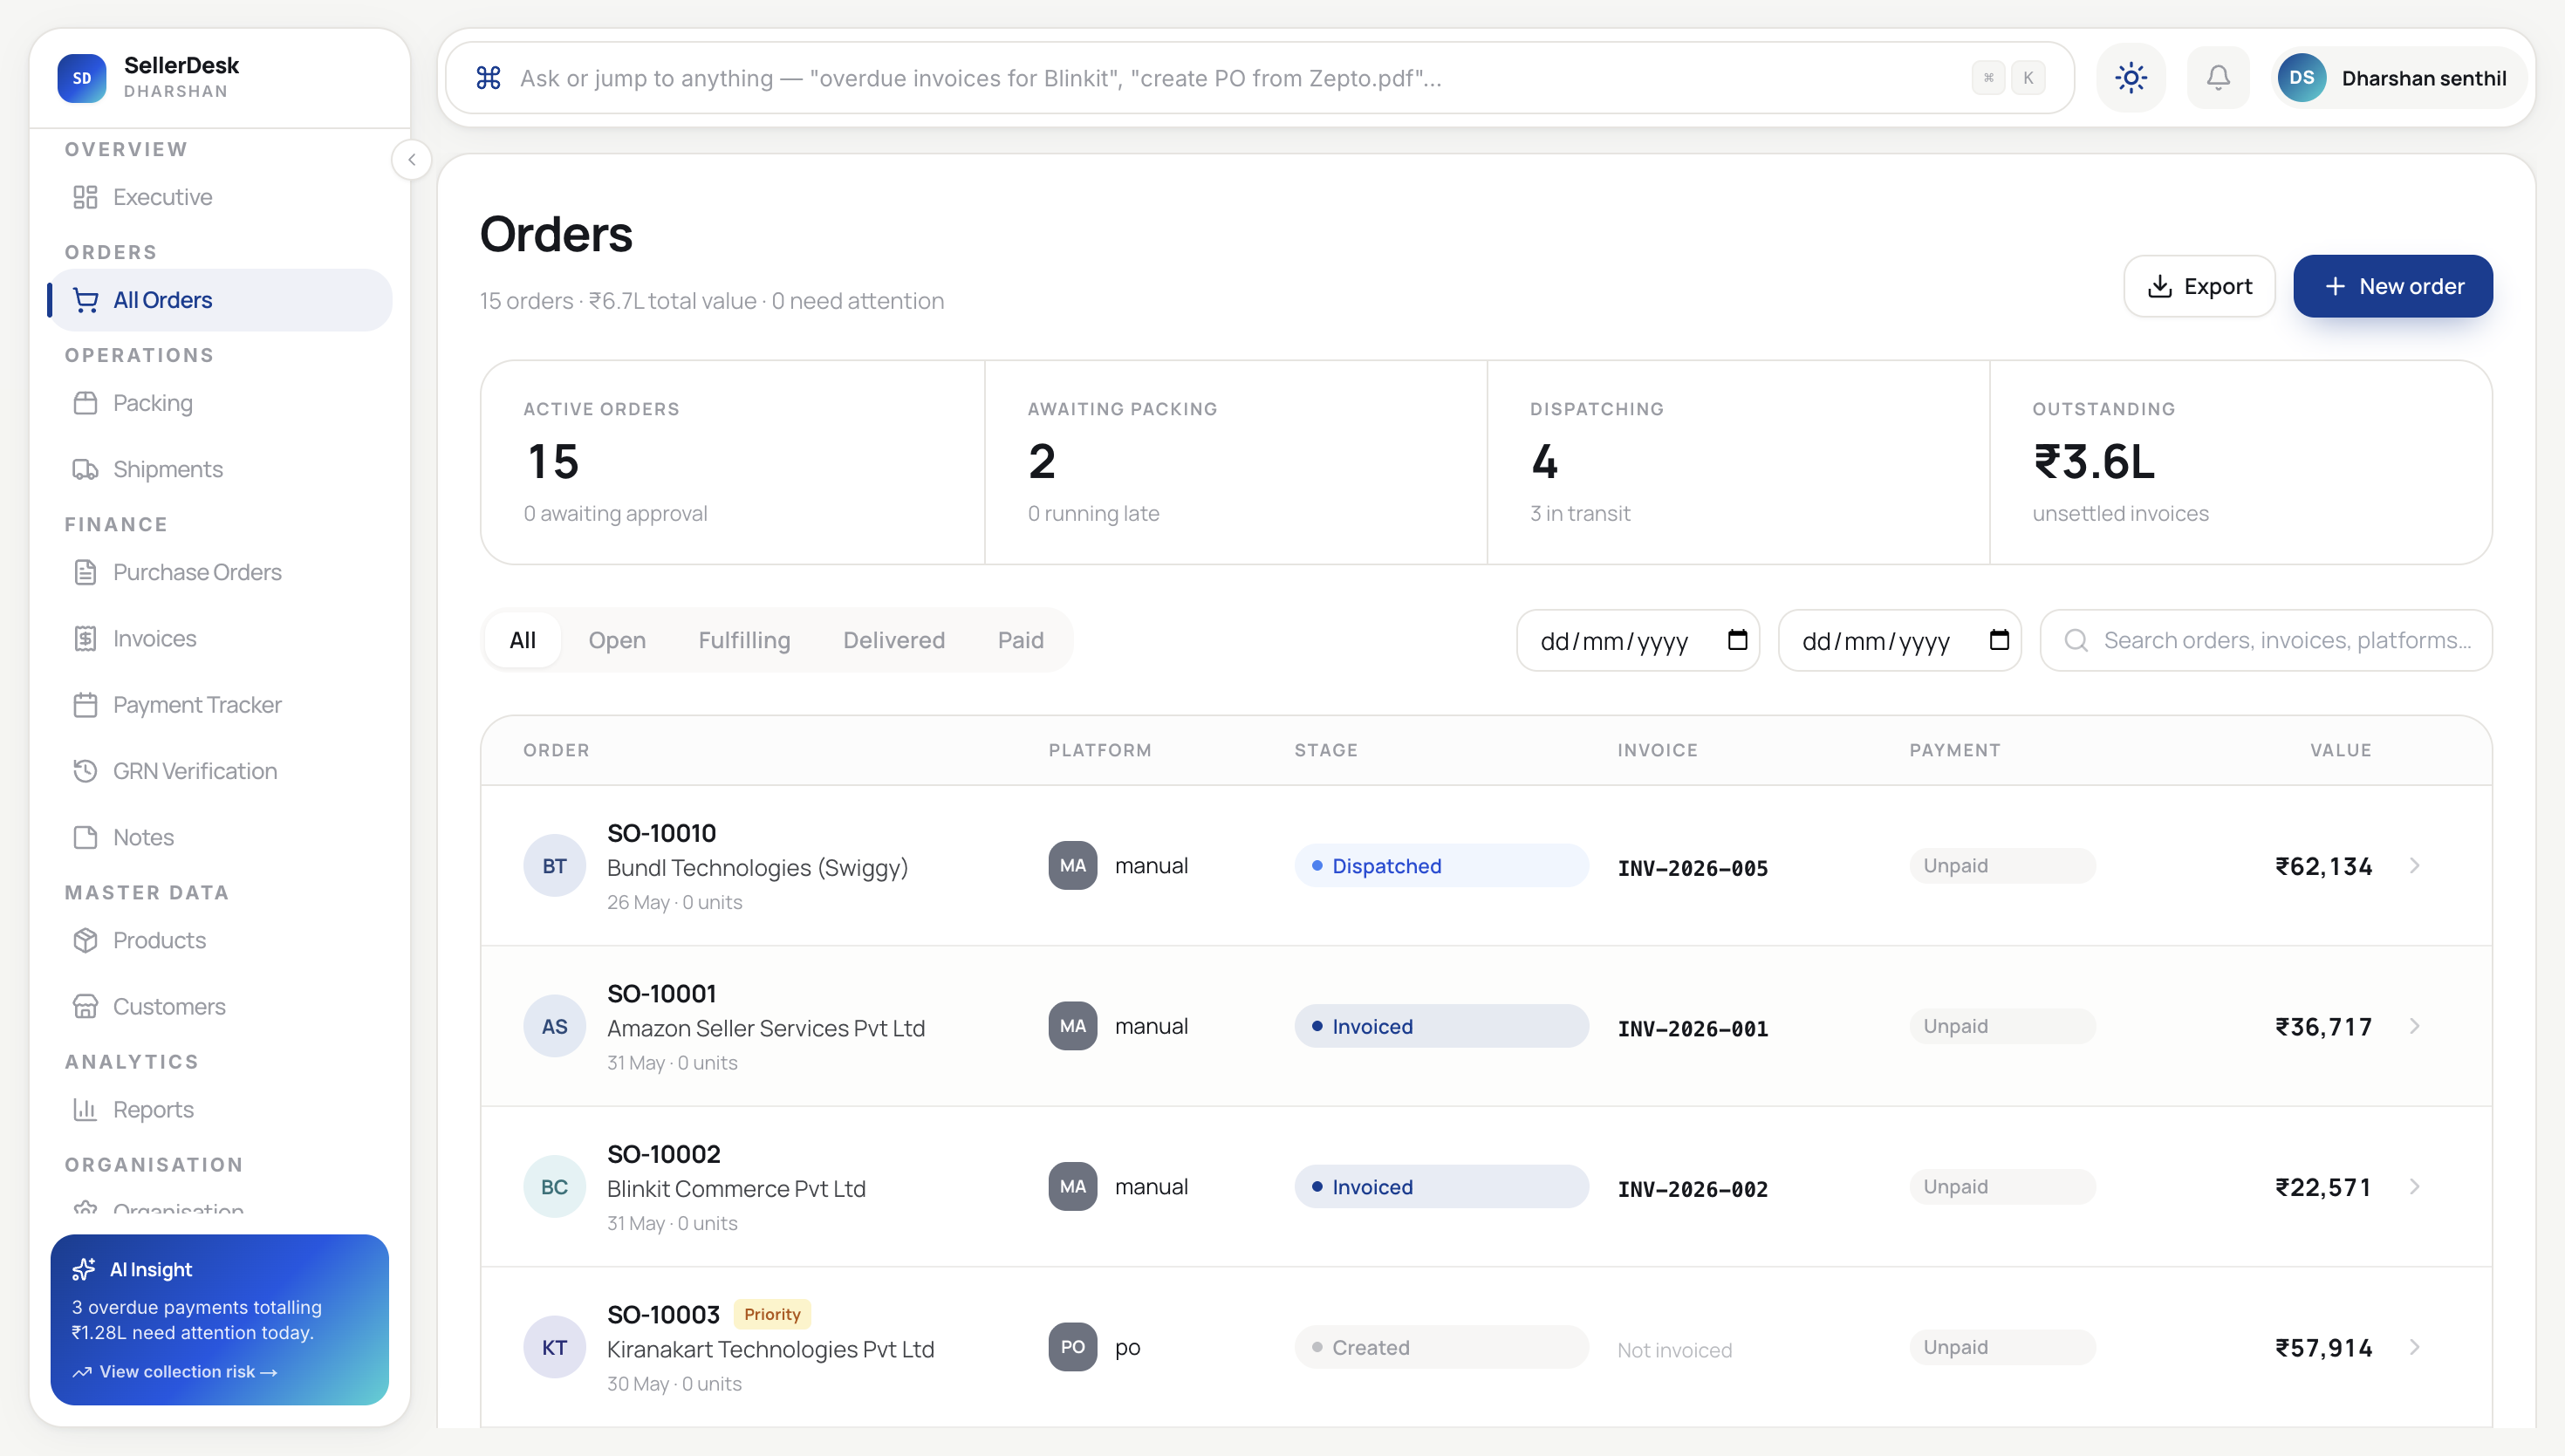Click the Executive dashboard grid icon
Image resolution: width=2565 pixels, height=1456 pixels.
click(x=86, y=197)
